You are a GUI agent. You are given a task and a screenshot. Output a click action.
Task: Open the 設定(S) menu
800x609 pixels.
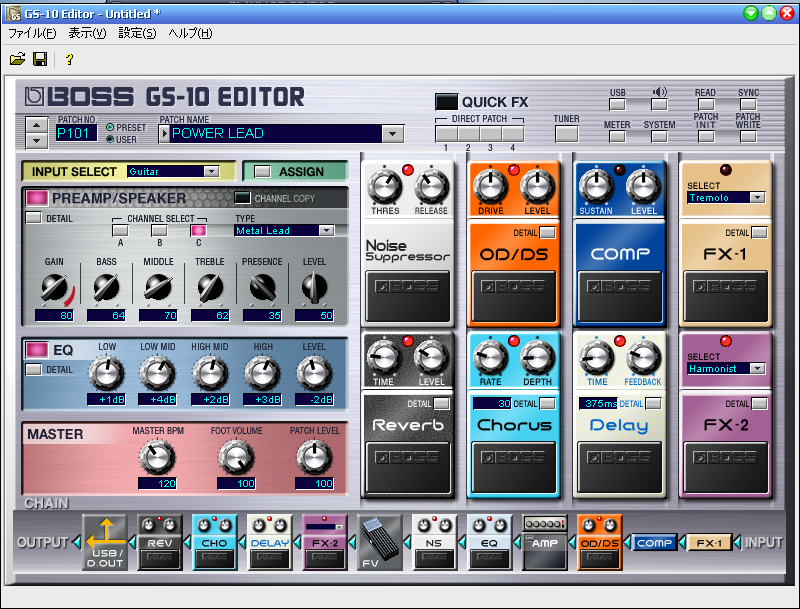tap(137, 34)
